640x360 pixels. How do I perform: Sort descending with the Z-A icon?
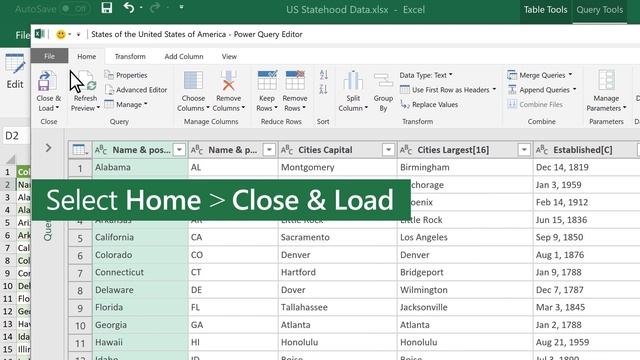[x=324, y=89]
